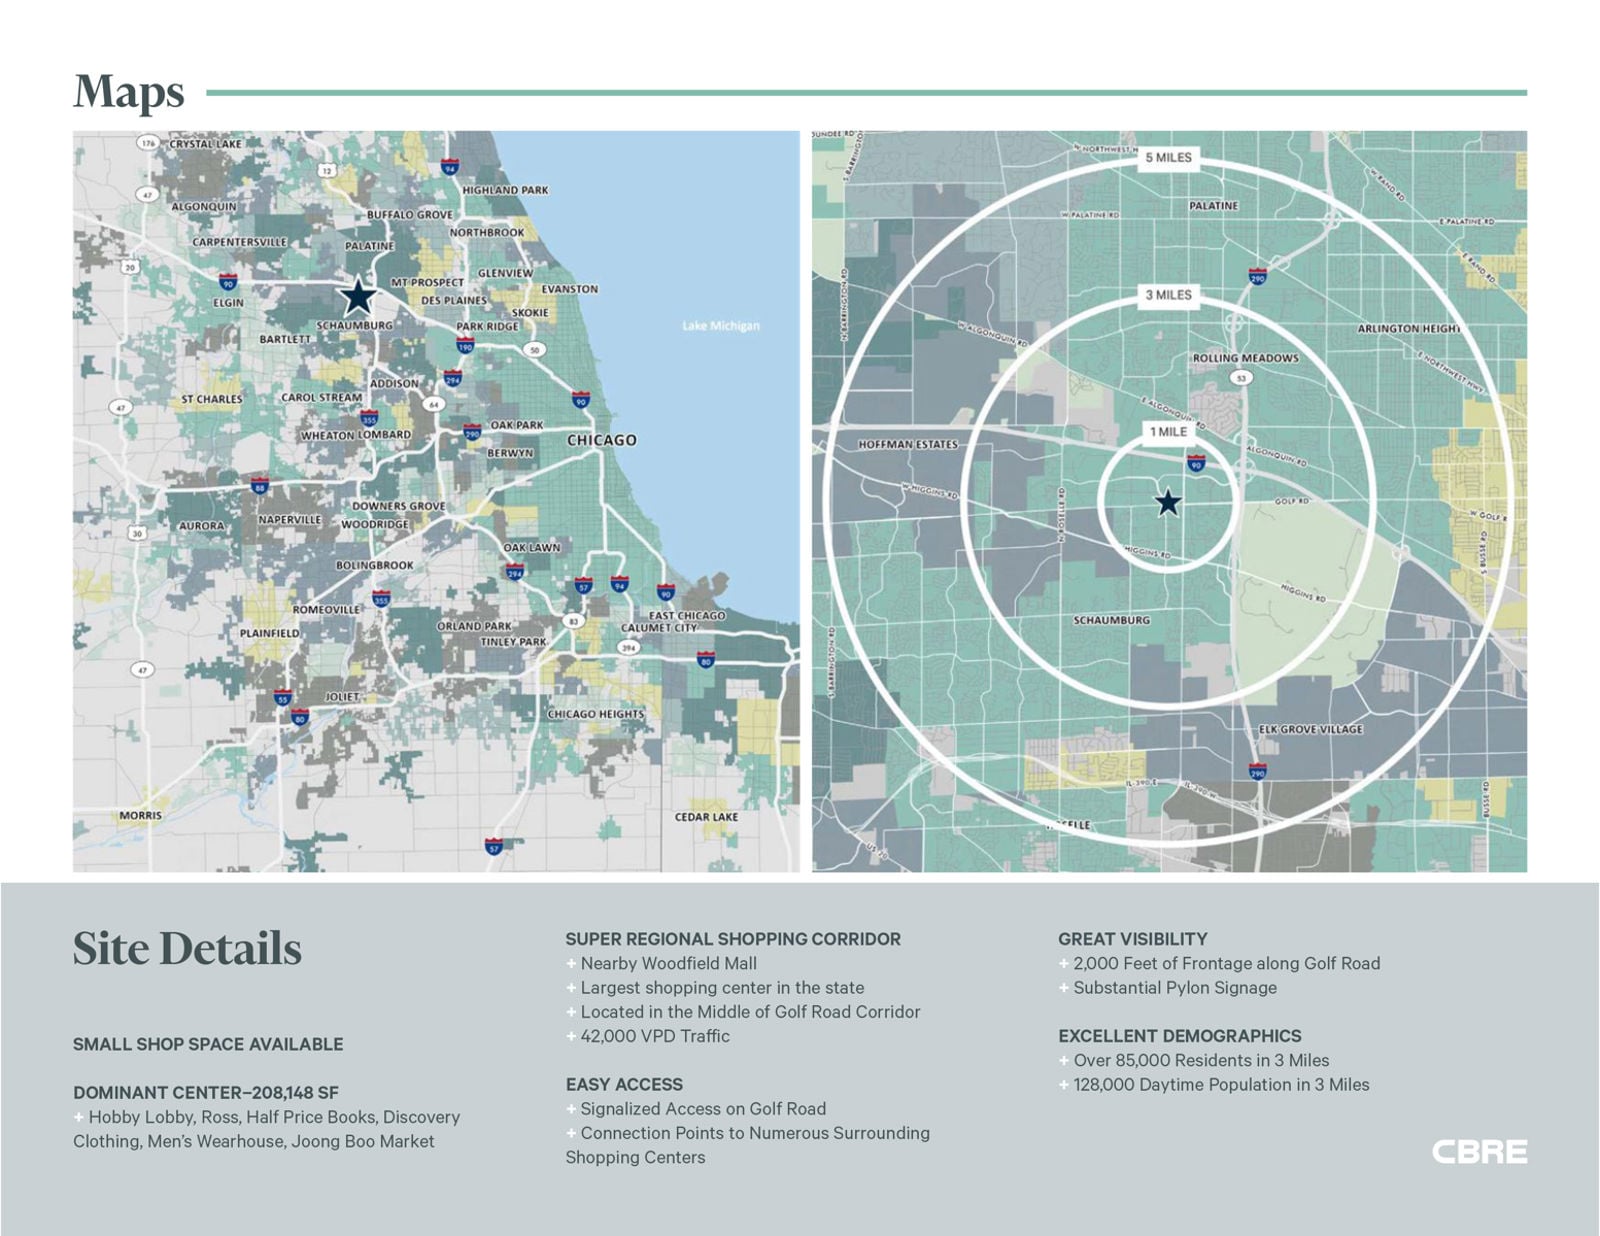
Task: Click the I-88 shield above Aurora
Action: click(259, 486)
